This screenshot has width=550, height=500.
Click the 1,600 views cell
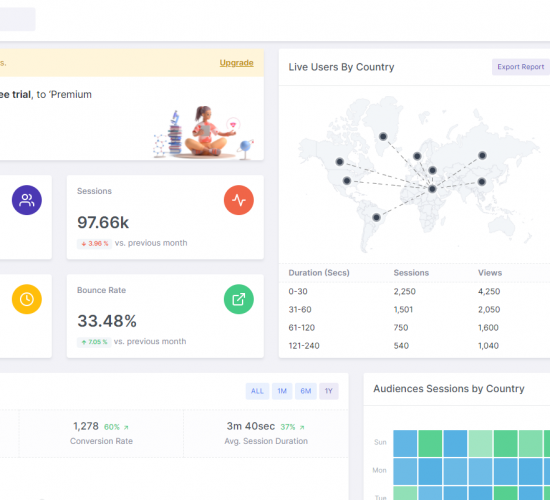(x=488, y=327)
